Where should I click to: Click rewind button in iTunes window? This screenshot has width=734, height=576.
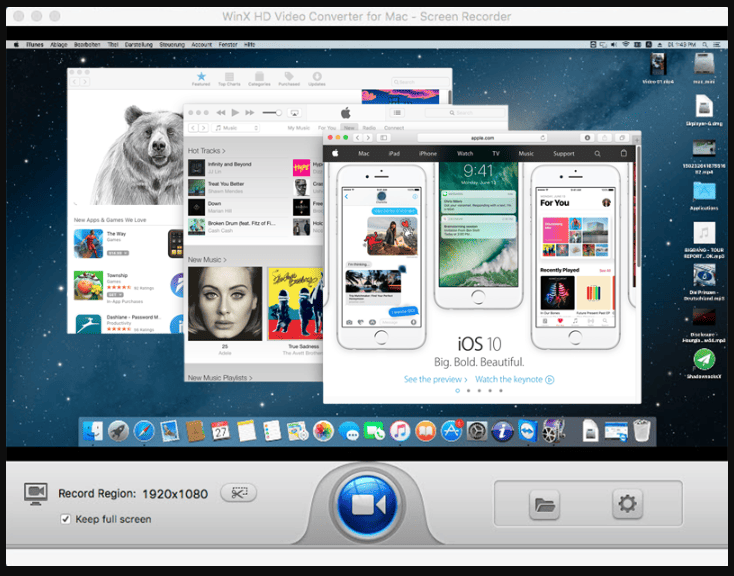(x=220, y=112)
